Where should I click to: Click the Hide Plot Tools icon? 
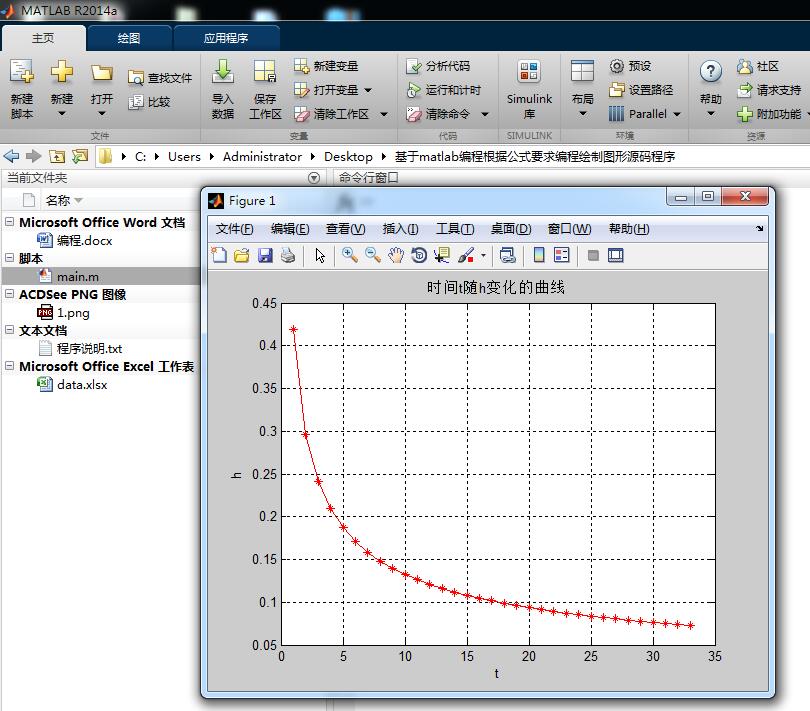593,255
